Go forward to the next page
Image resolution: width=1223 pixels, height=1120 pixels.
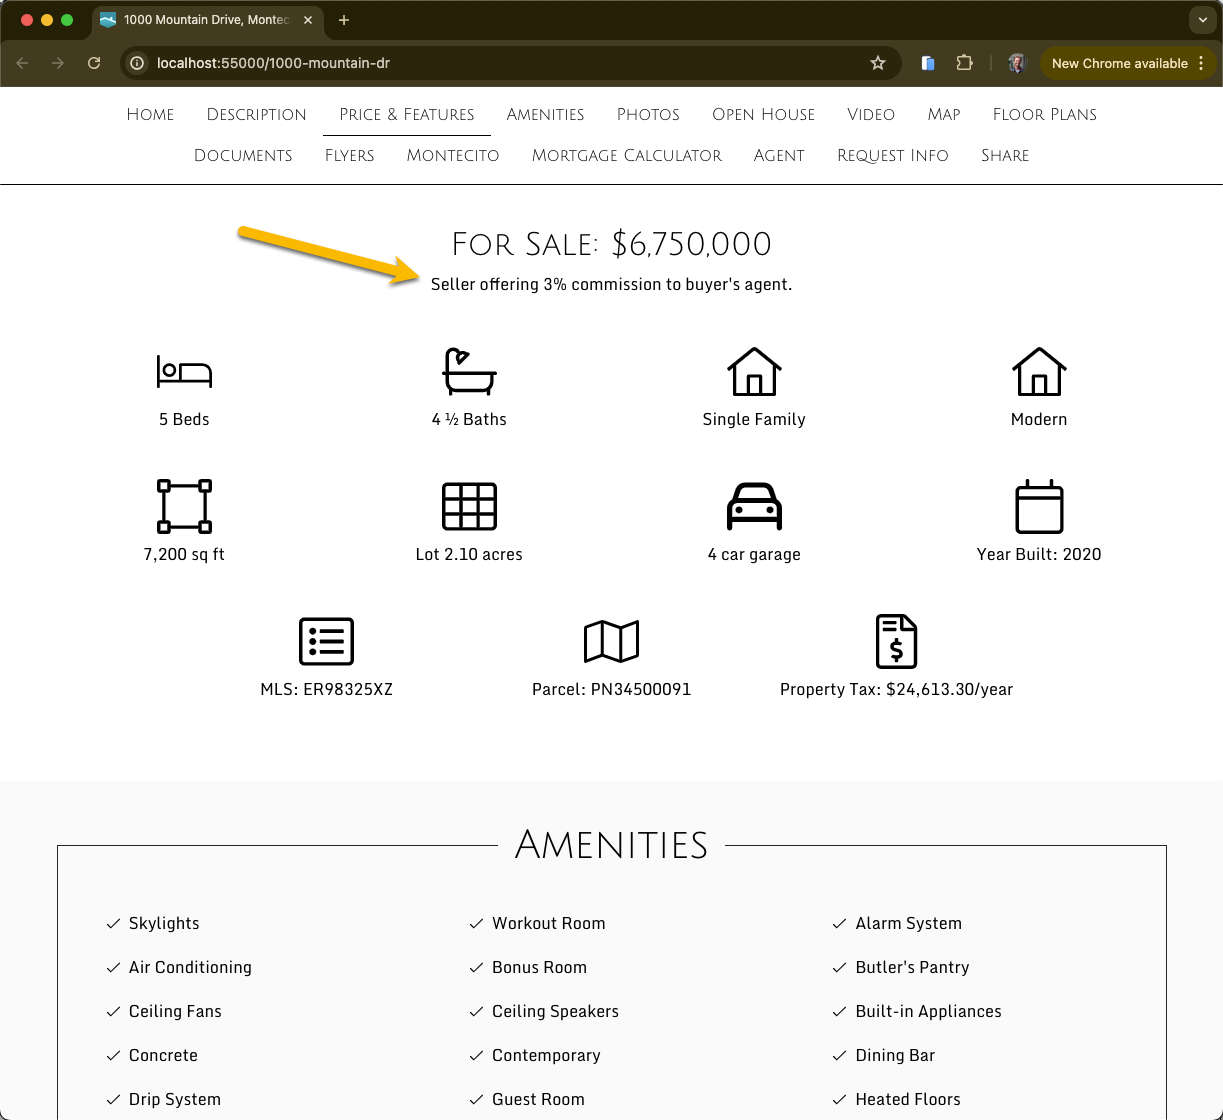(x=58, y=63)
